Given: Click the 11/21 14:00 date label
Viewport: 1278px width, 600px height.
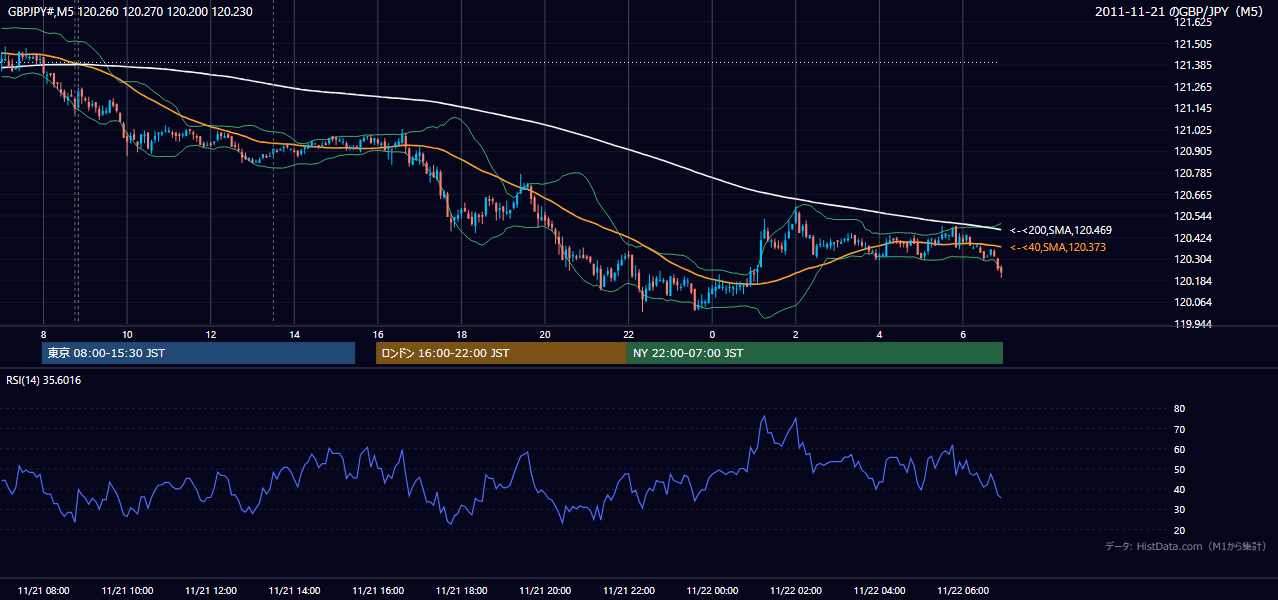Looking at the screenshot, I should (x=294, y=591).
